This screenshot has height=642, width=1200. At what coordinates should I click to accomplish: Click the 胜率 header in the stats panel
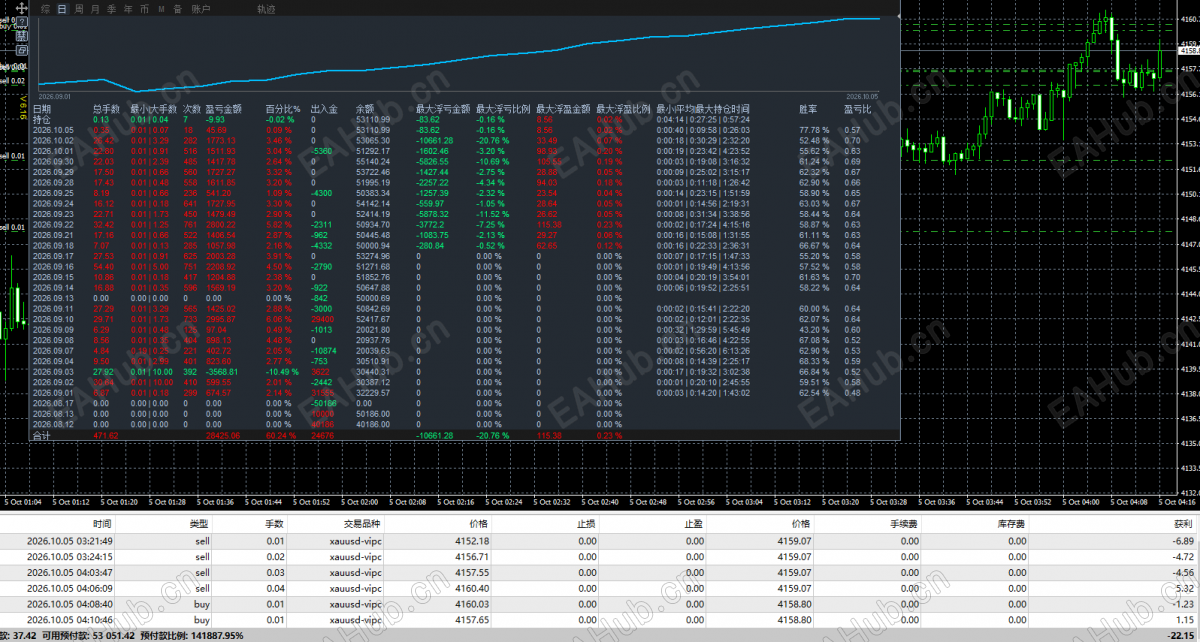click(808, 108)
